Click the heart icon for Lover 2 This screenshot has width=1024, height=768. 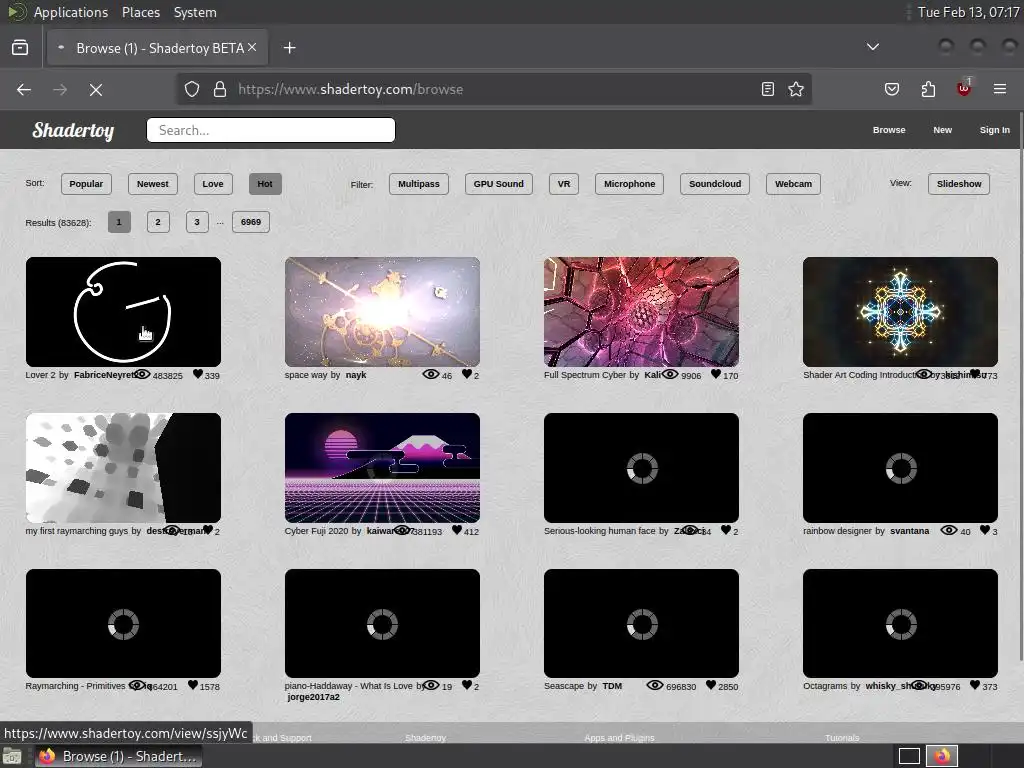198,374
